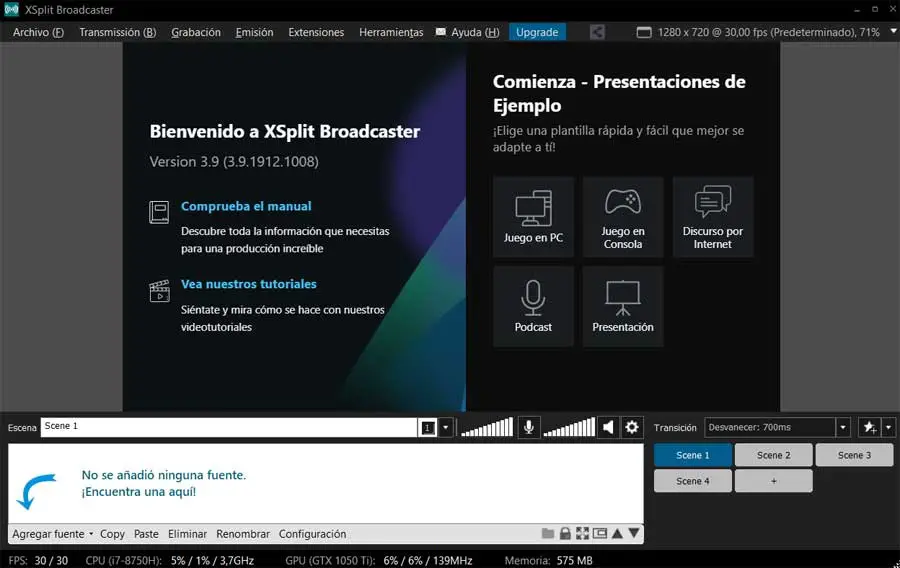Switch to Scene 4
The image size is (900, 568).
click(x=693, y=481)
